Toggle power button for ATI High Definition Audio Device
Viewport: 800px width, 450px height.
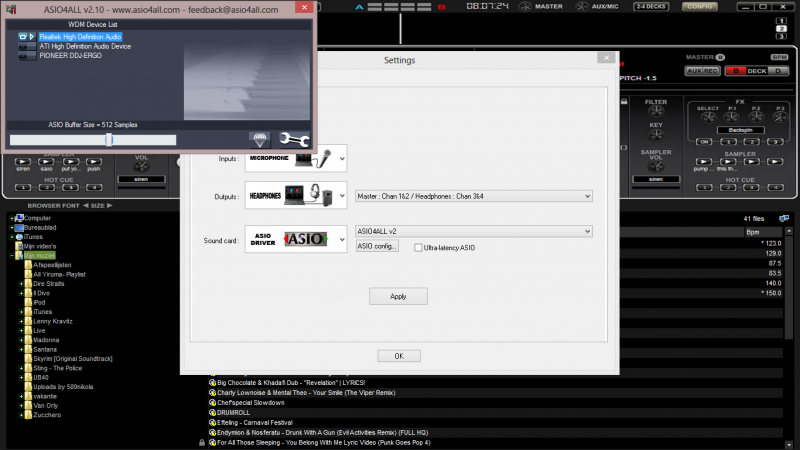(x=22, y=46)
